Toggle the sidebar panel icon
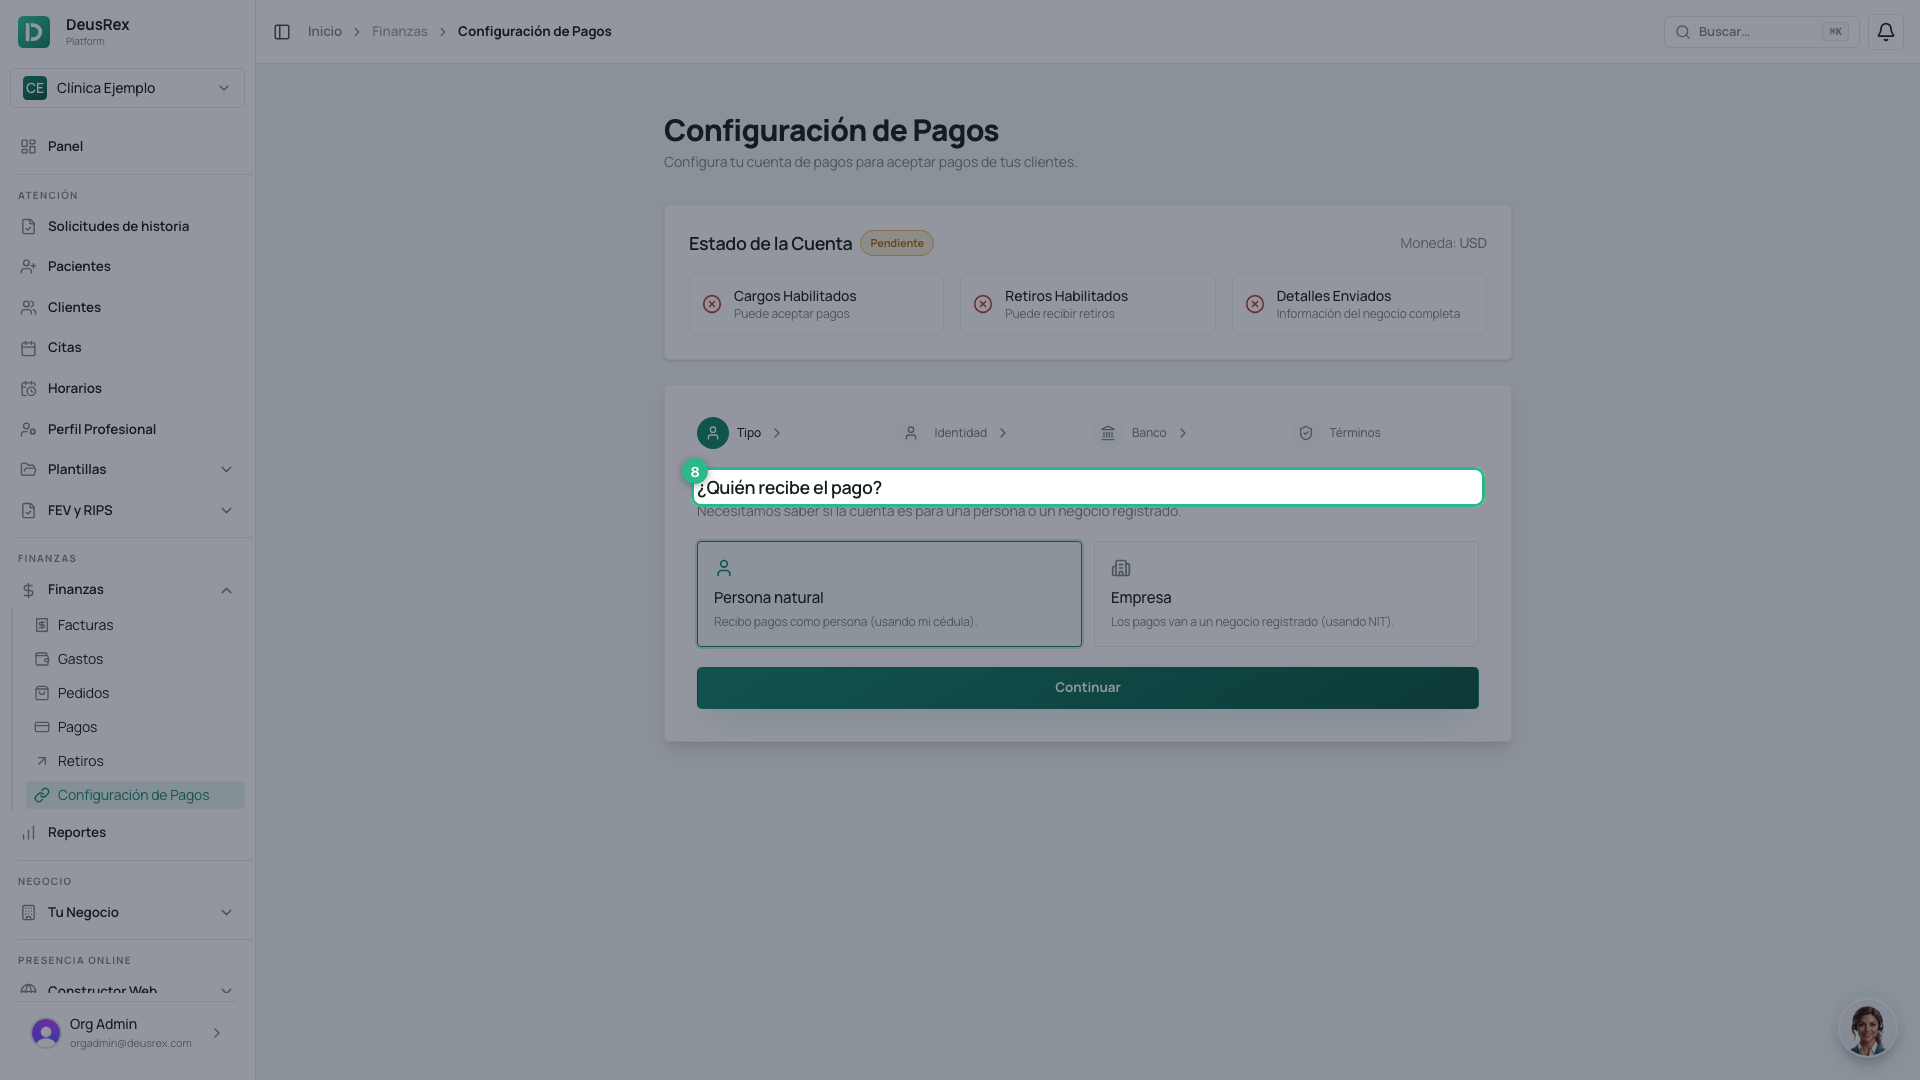Screen dimensions: 1920x1080 [282, 32]
